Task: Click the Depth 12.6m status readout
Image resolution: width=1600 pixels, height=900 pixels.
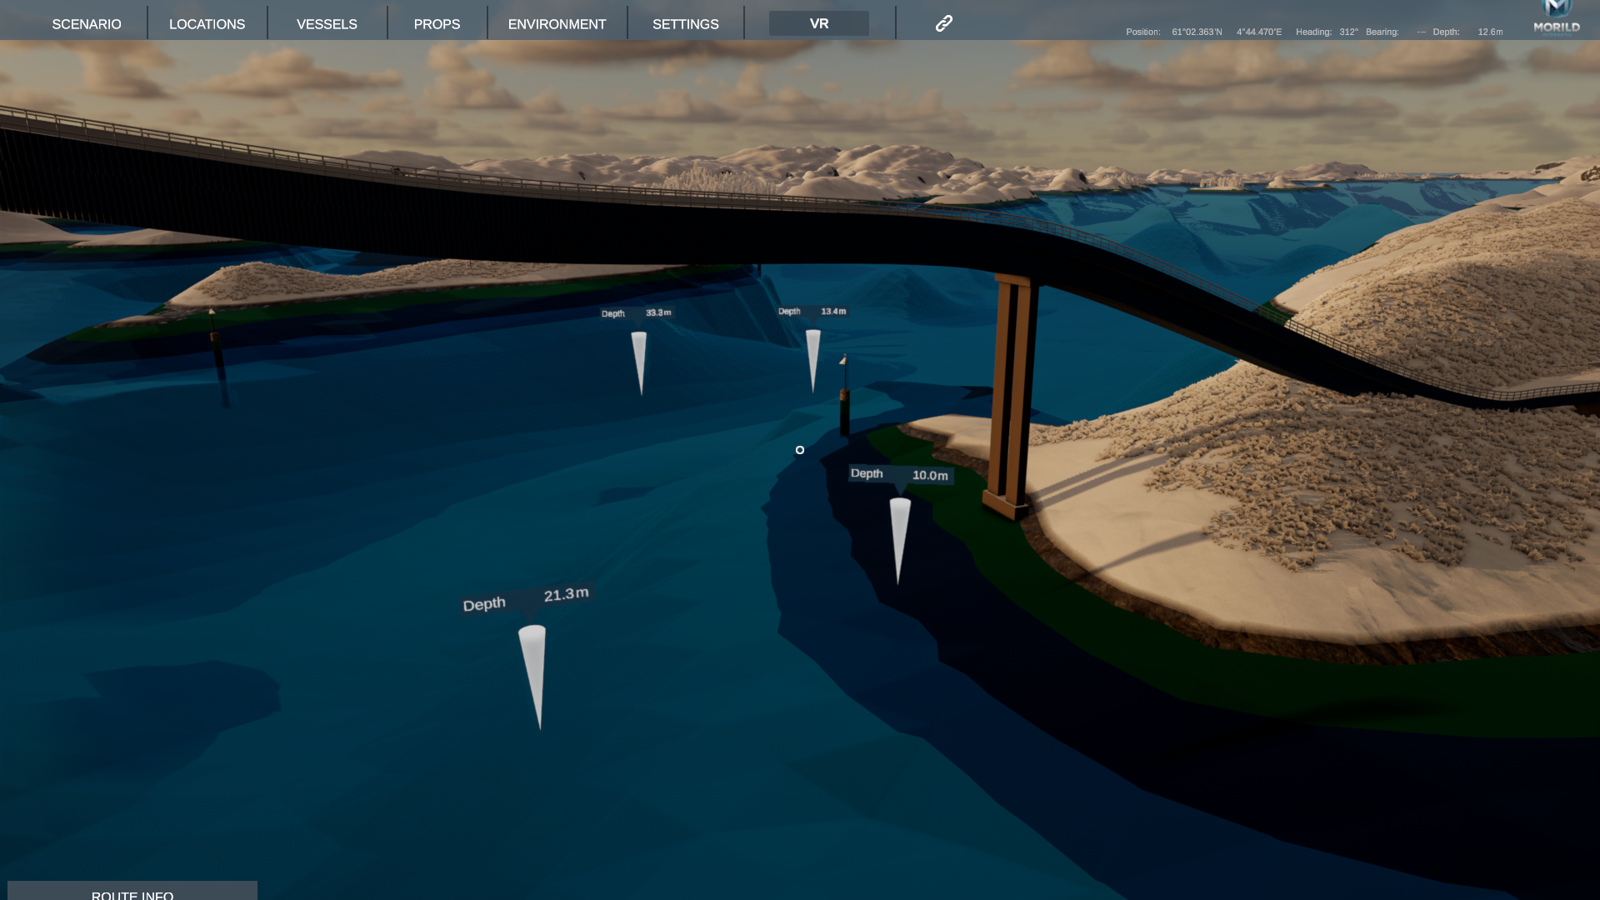Action: click(1468, 32)
